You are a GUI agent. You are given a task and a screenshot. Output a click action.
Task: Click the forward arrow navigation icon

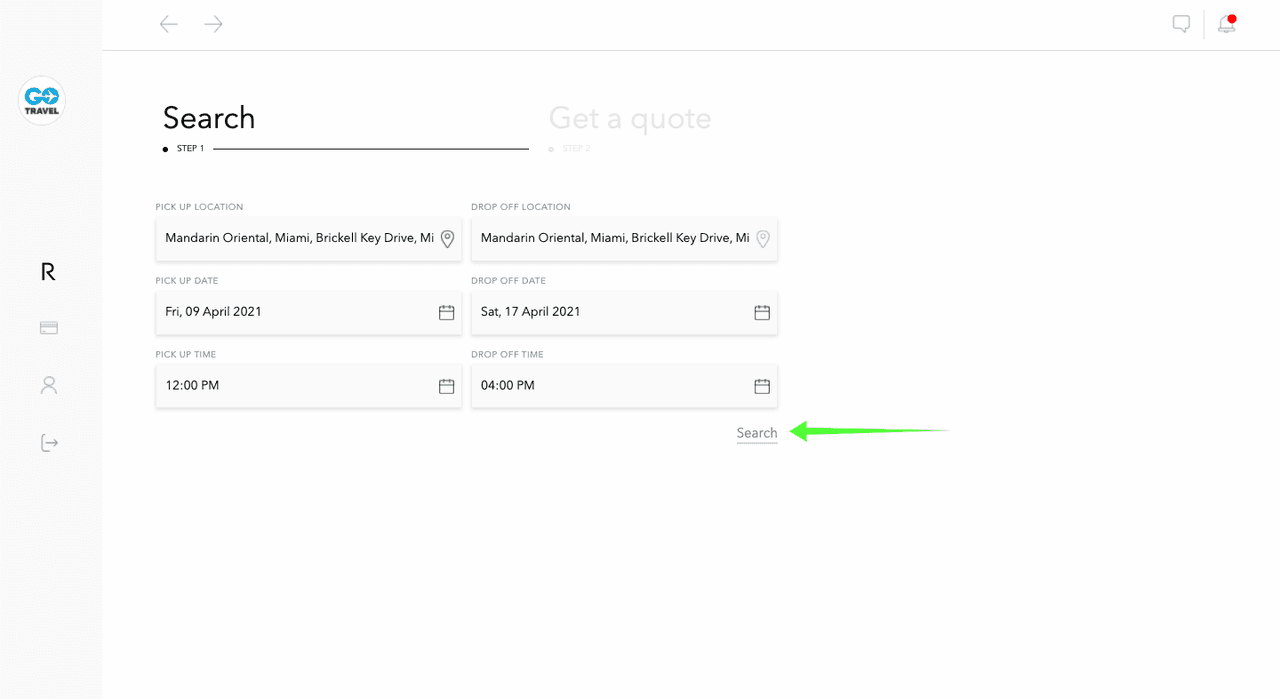213,24
